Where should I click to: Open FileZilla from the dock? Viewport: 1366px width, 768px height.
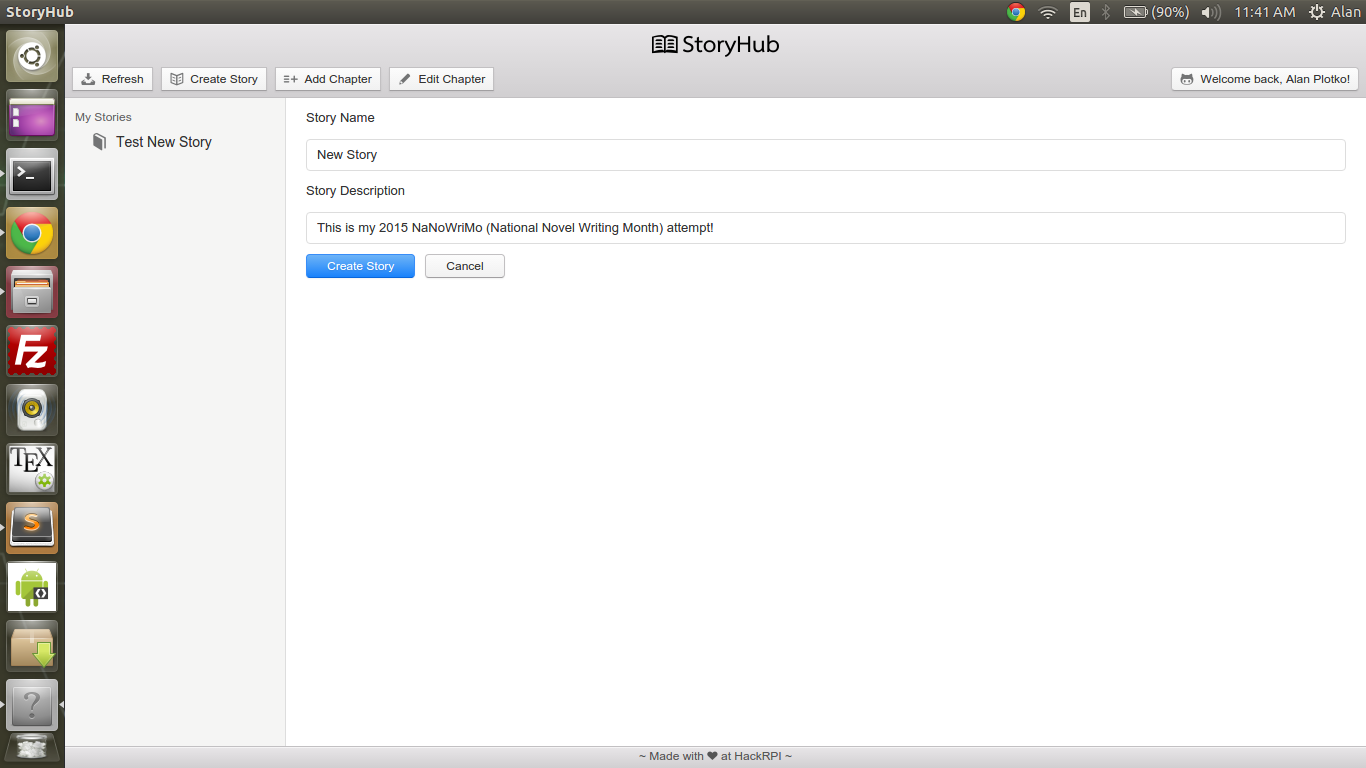pos(32,351)
